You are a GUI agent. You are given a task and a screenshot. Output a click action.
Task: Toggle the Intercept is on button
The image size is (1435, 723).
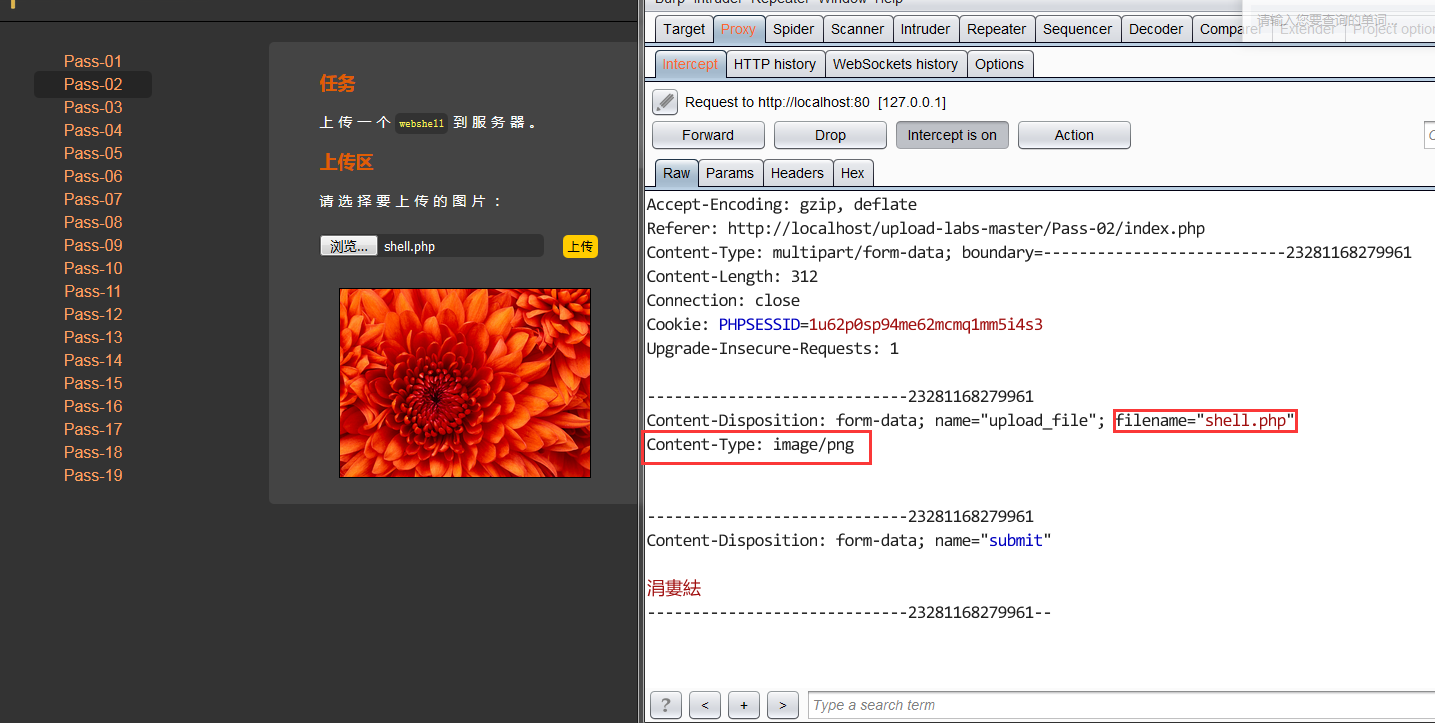point(952,135)
